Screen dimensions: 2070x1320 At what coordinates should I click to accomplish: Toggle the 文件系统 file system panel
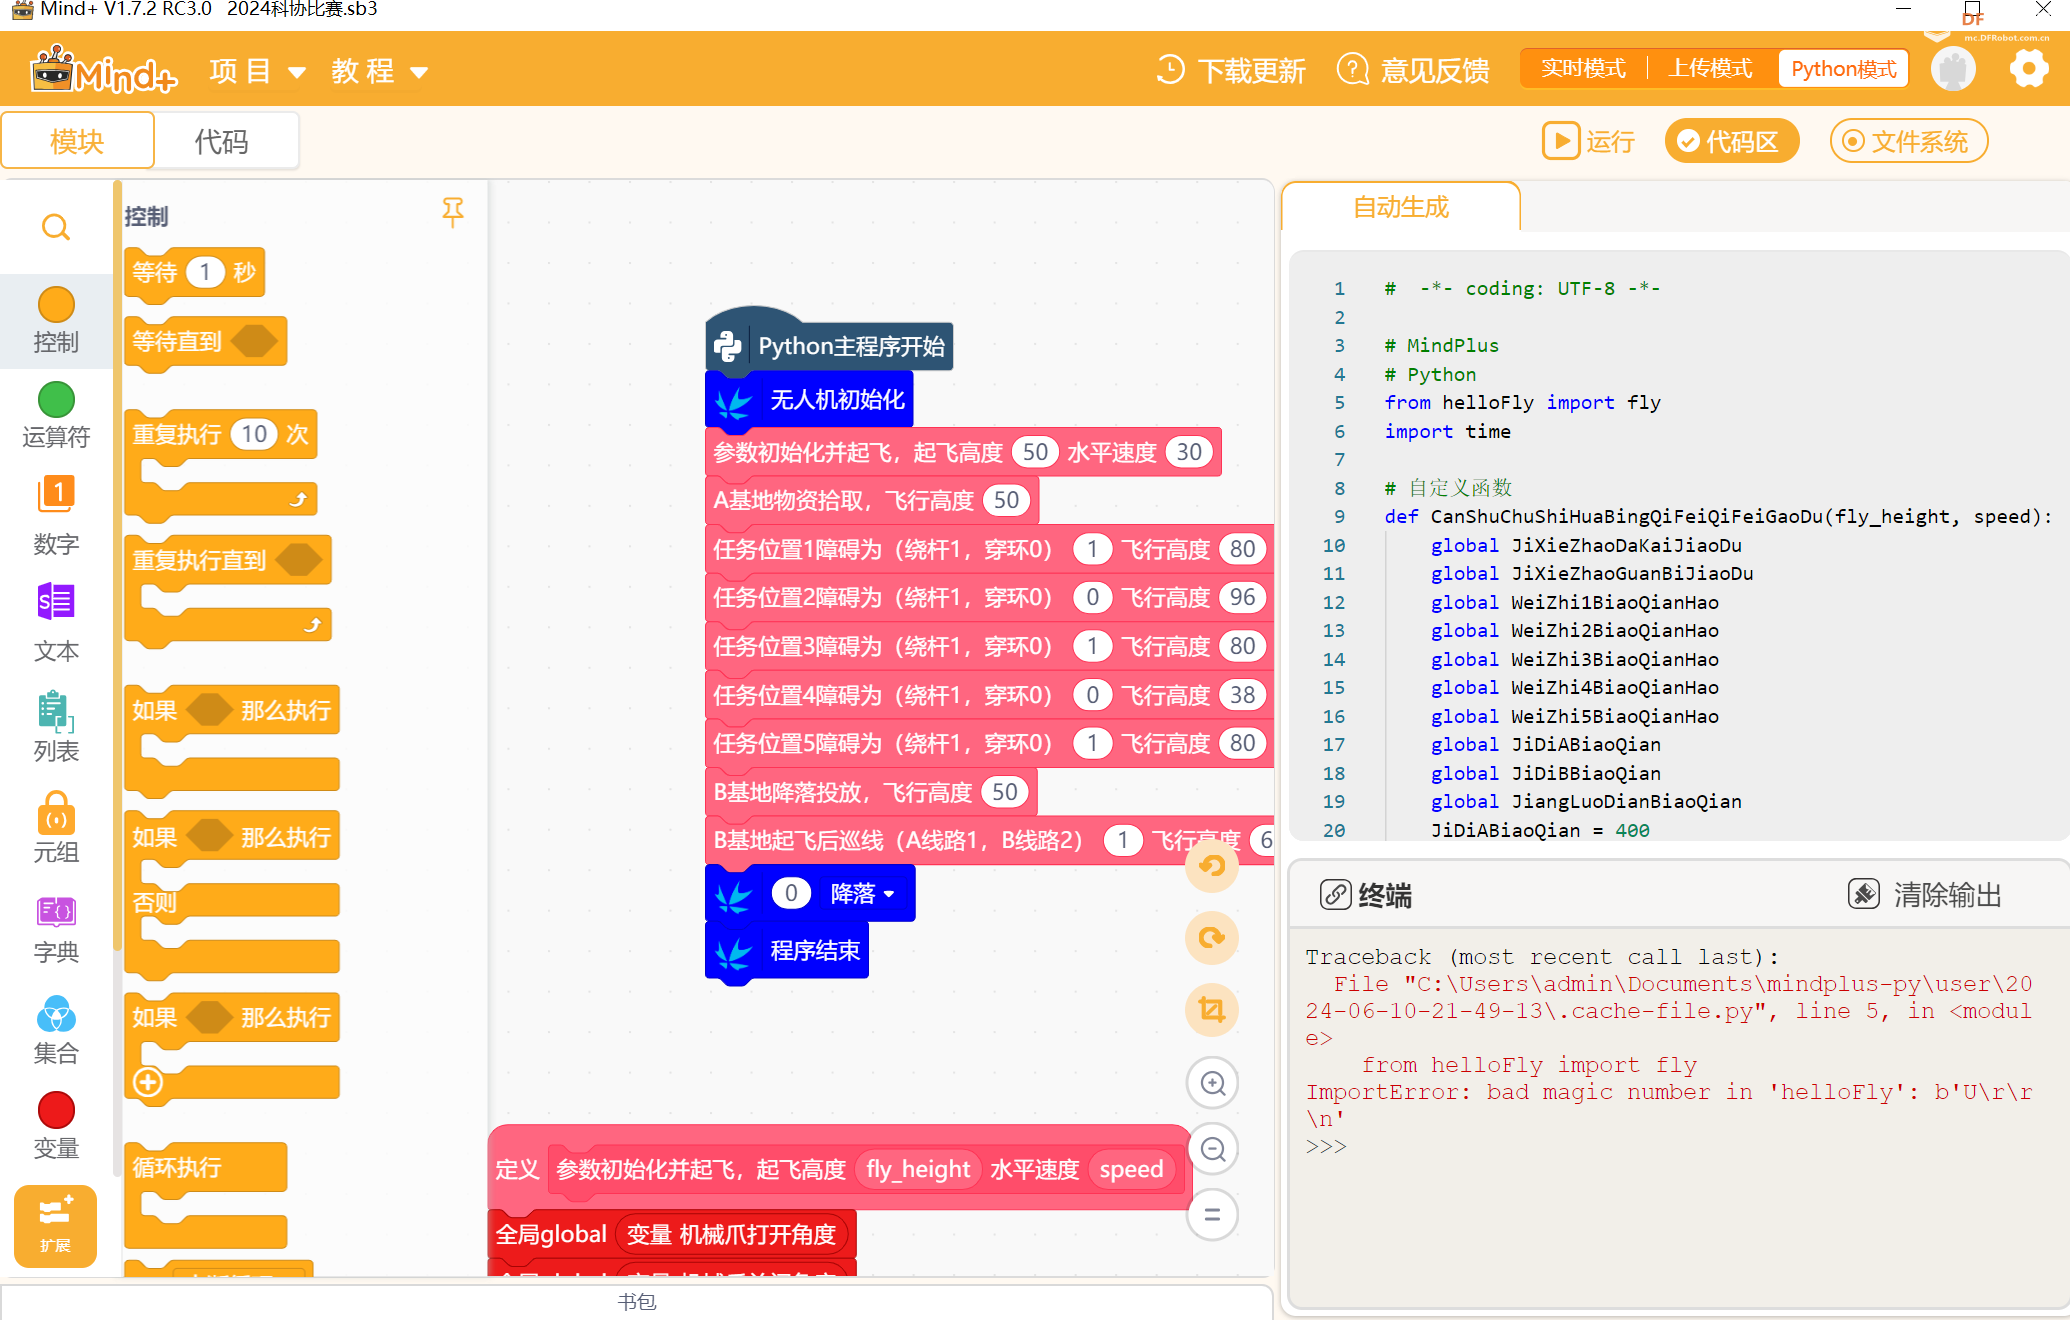tap(1908, 141)
